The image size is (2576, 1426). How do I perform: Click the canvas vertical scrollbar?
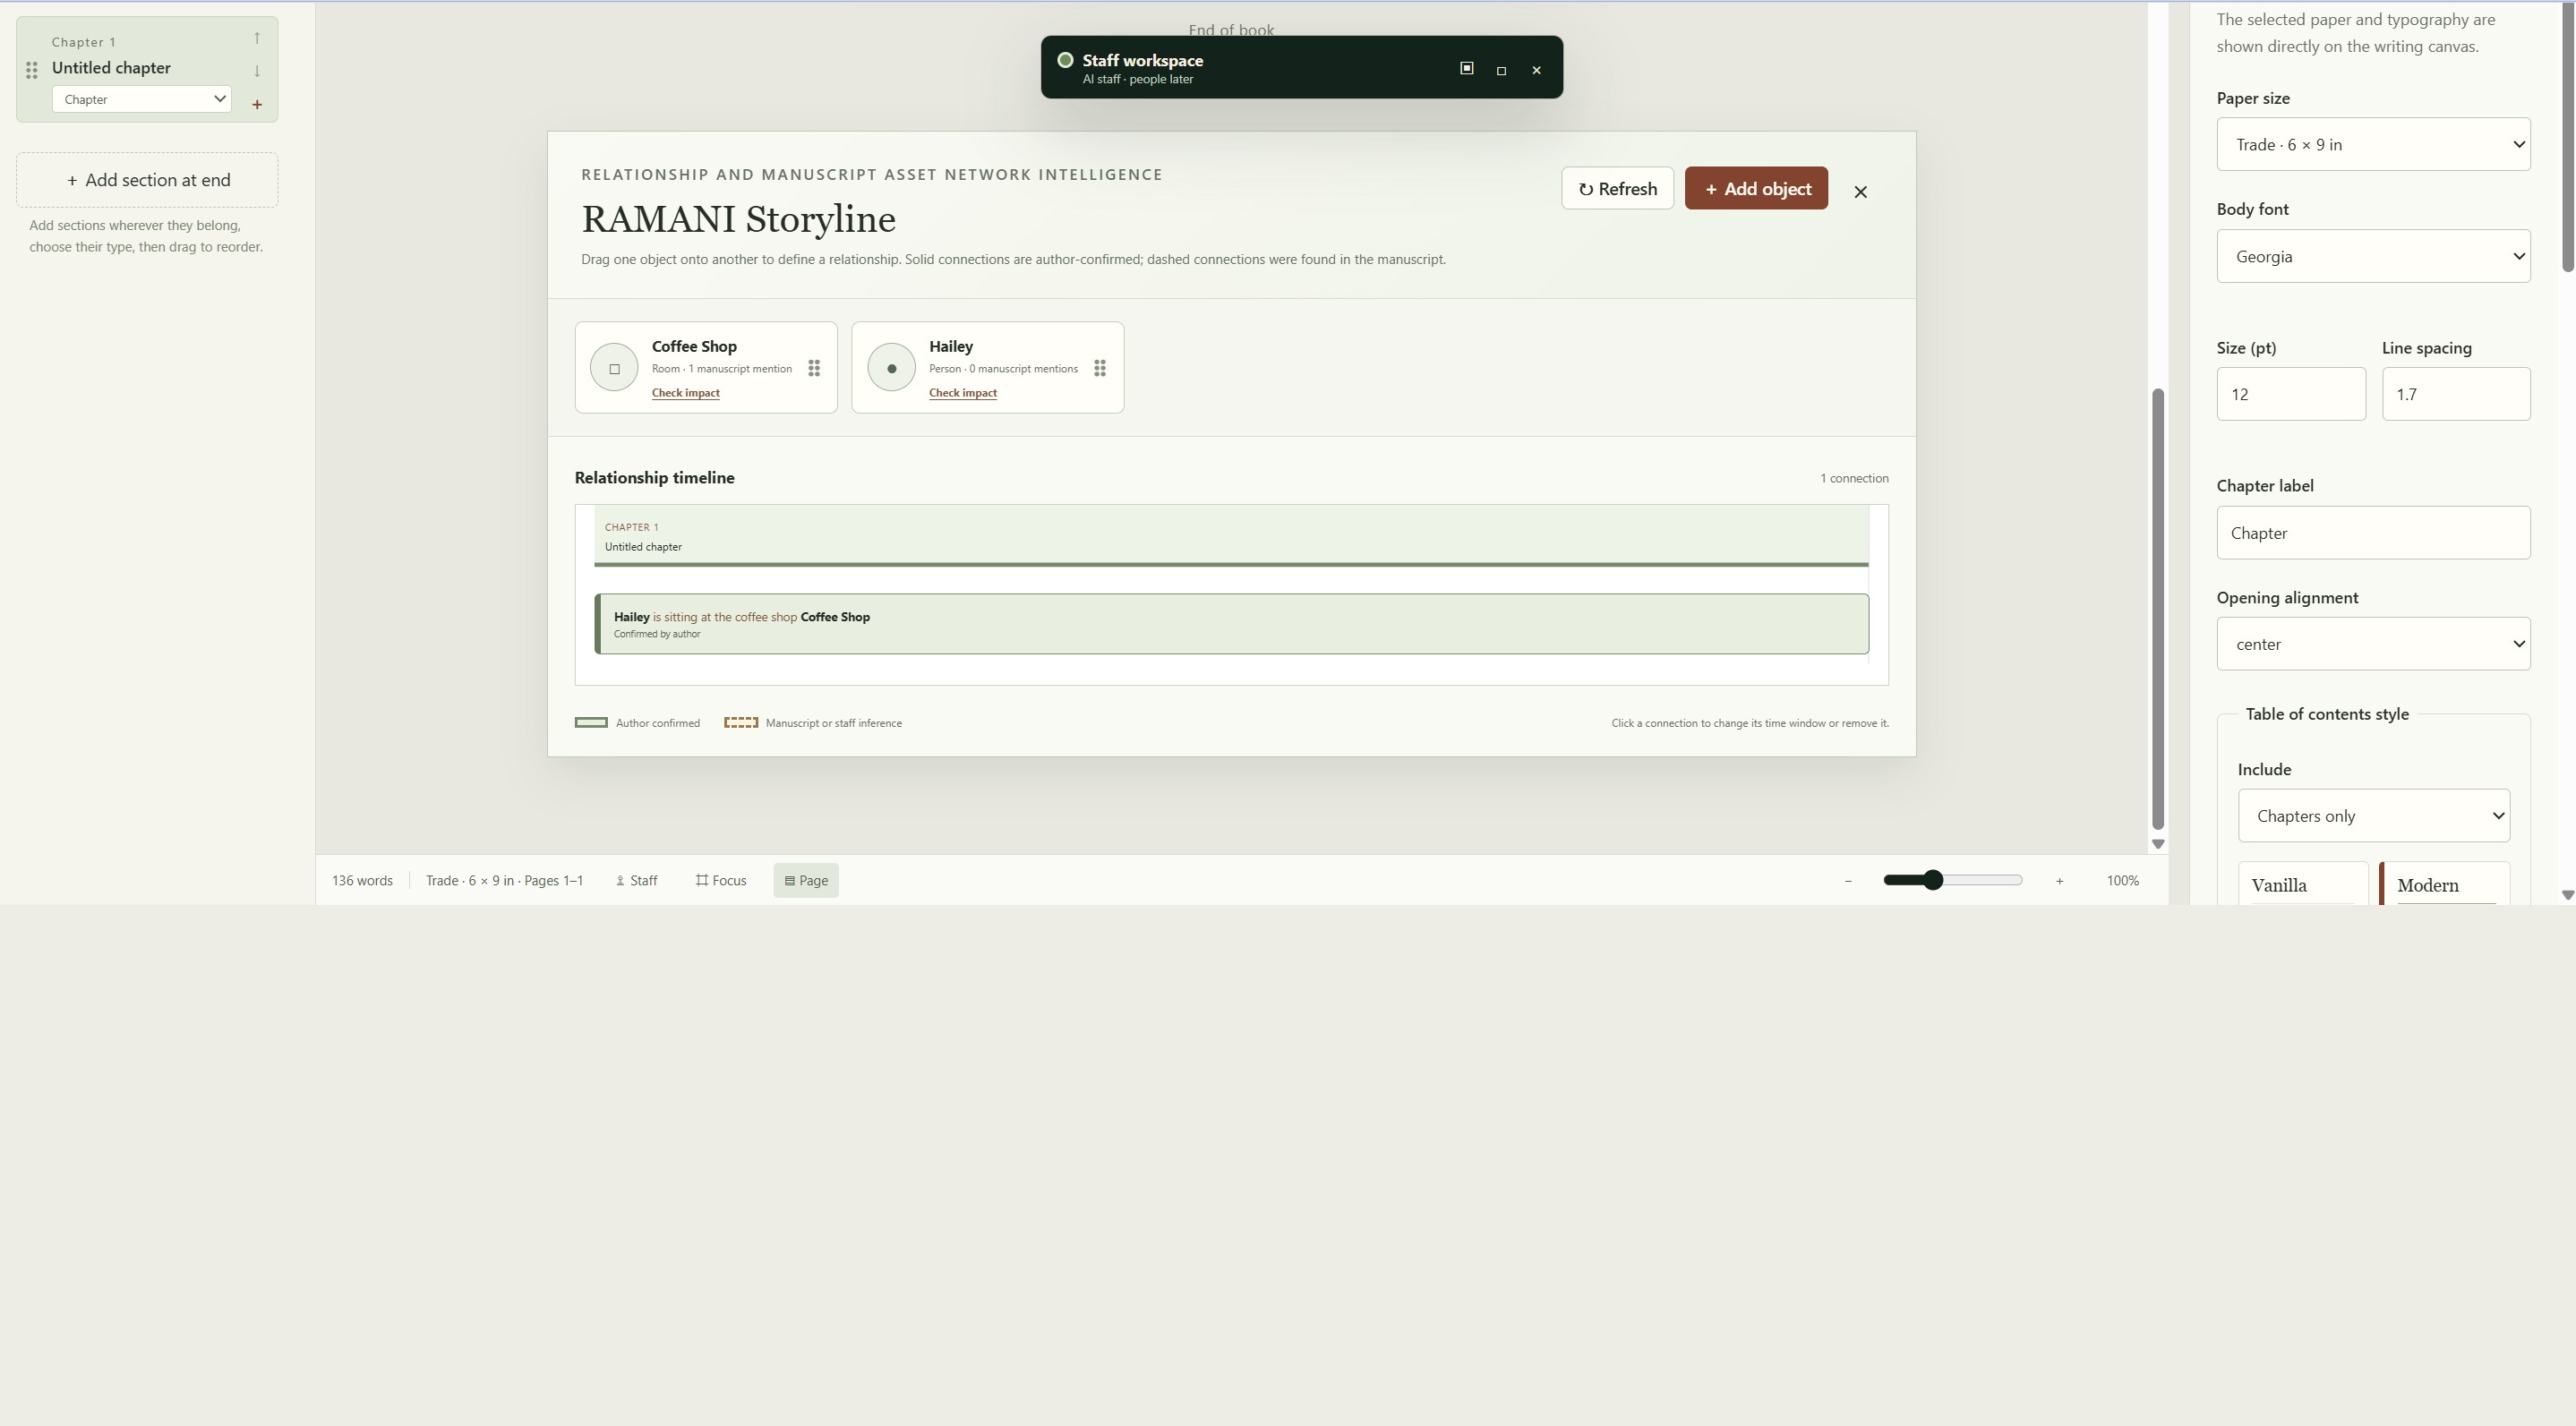2157,608
